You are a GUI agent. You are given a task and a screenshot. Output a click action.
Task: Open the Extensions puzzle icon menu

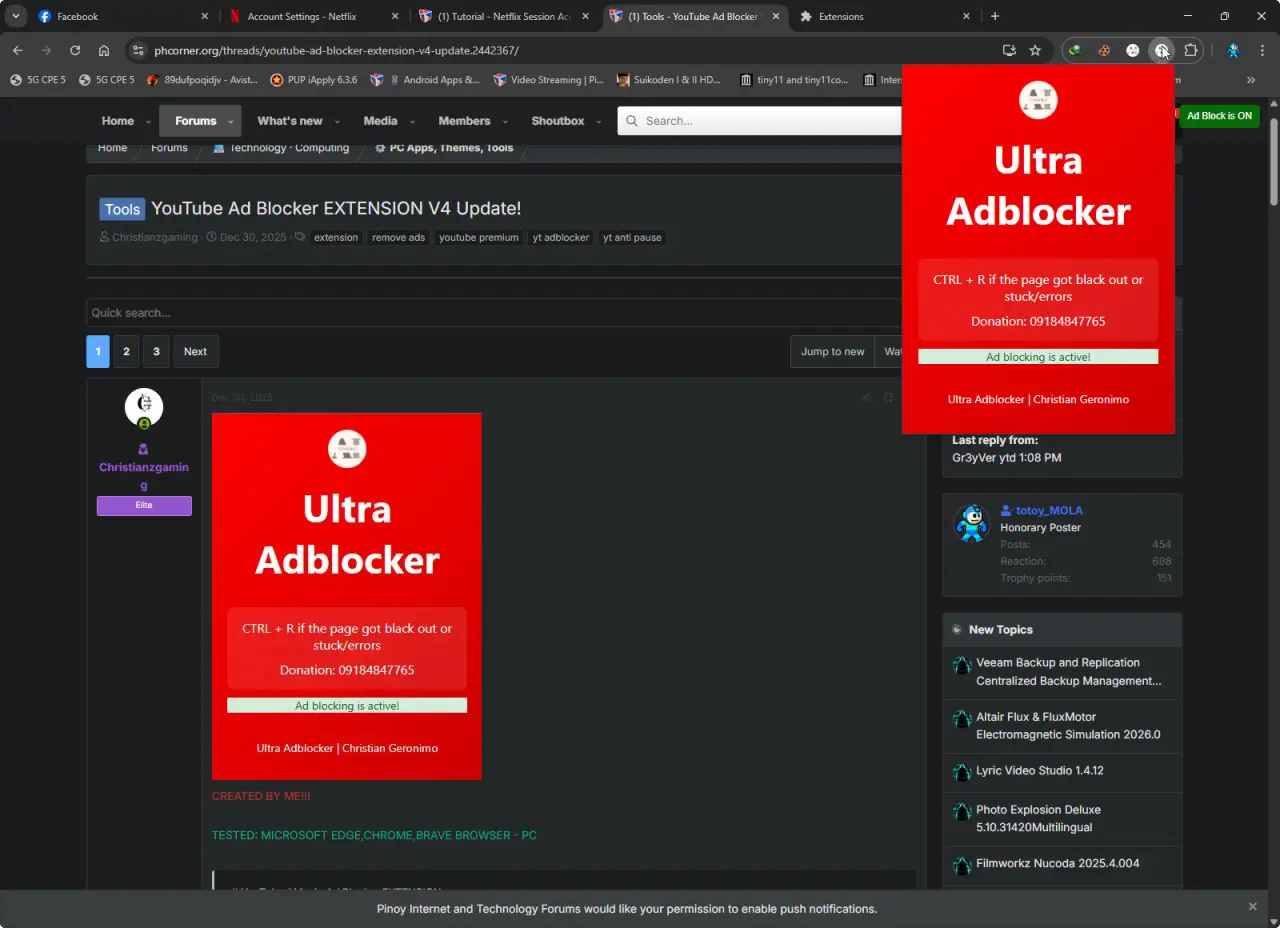[x=1190, y=50]
